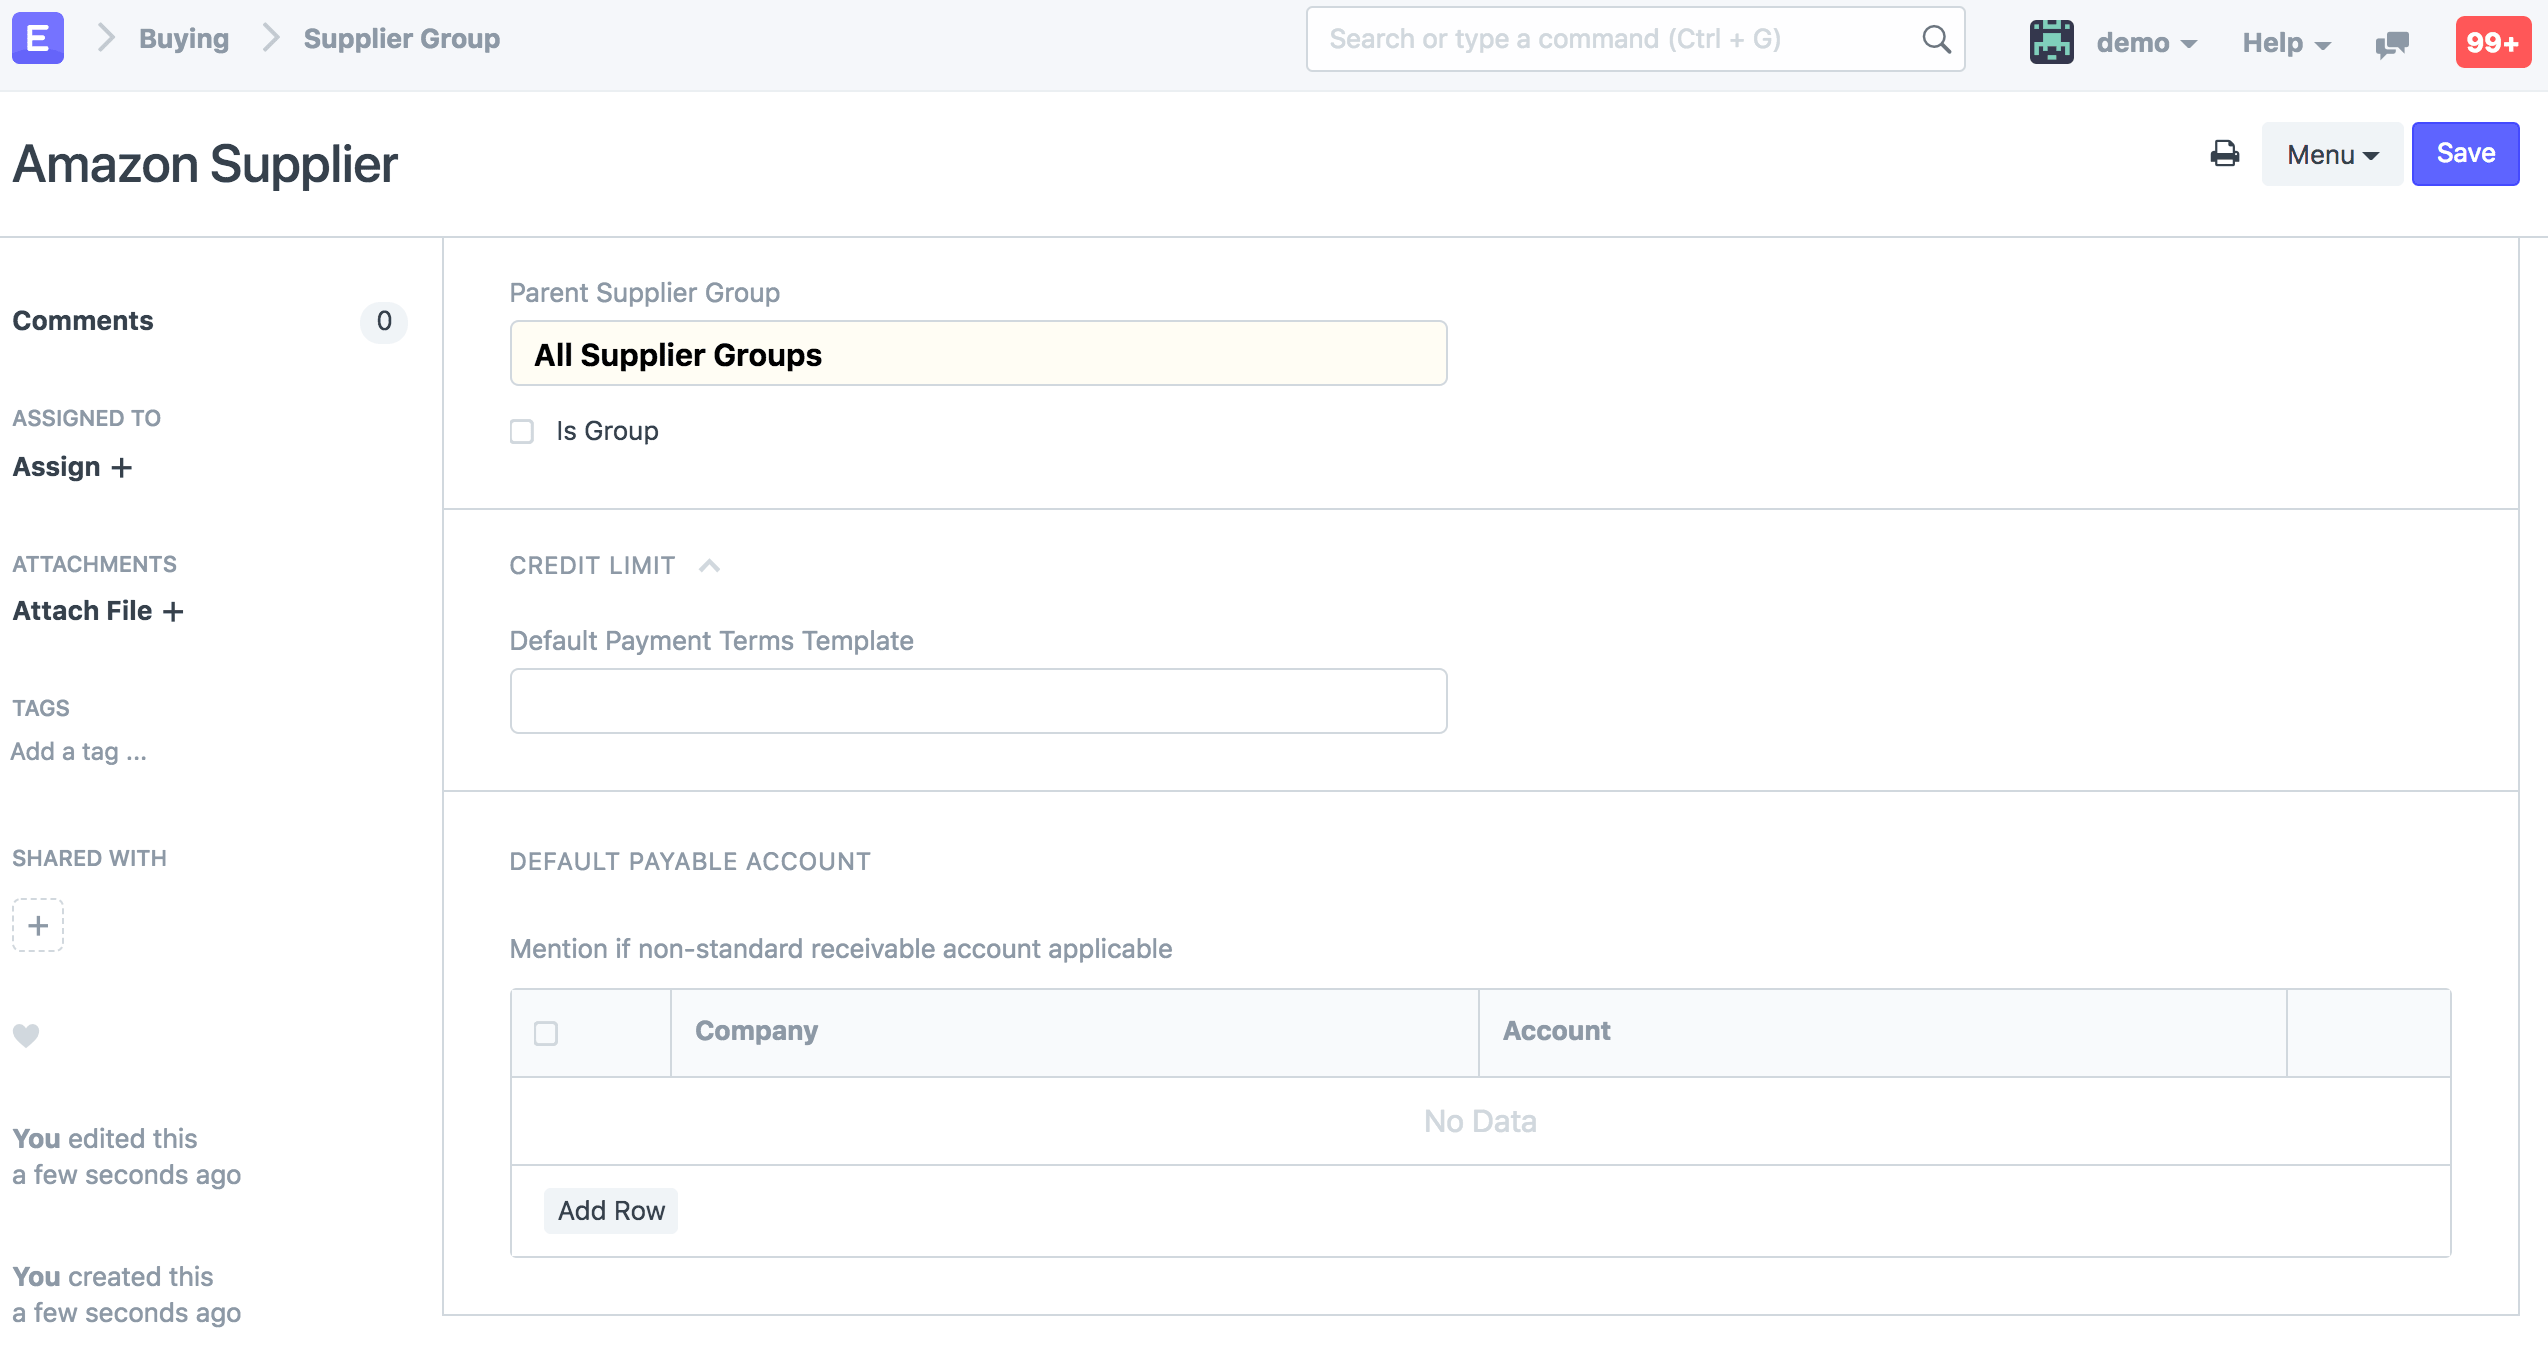Click the search magnifier icon
Screen dimensions: 2548x1366
tap(1936, 39)
